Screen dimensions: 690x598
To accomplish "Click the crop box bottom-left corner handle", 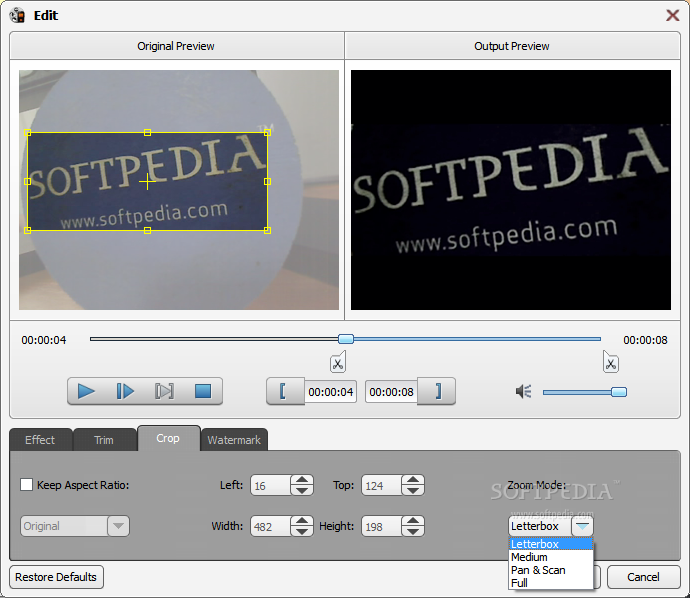I will tap(28, 230).
